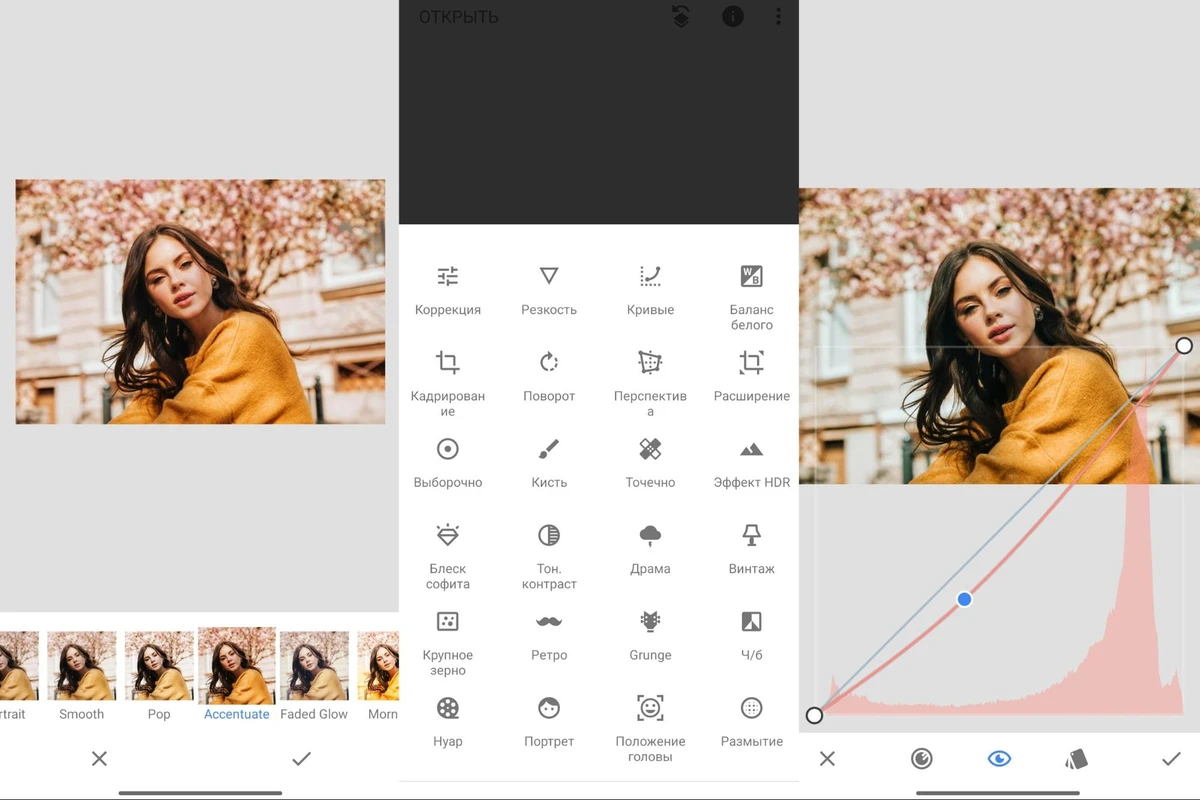Cancel the looks selection with X
Image resolution: width=1200 pixels, height=800 pixels.
point(99,759)
